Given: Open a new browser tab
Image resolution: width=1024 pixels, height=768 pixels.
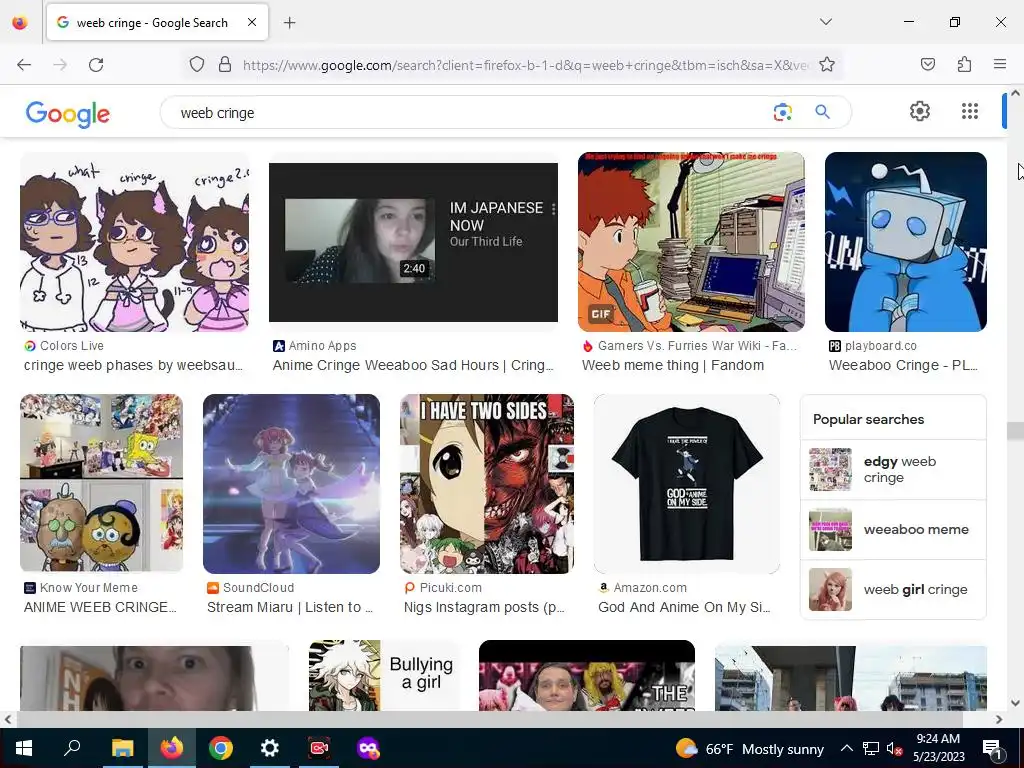Looking at the screenshot, I should (x=289, y=23).
